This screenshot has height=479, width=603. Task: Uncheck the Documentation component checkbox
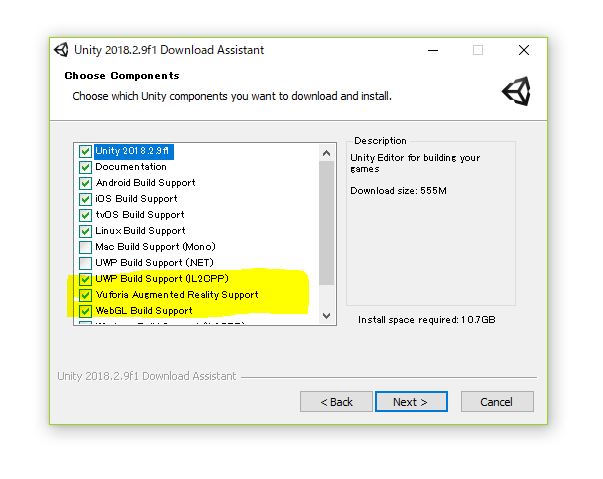point(85,167)
